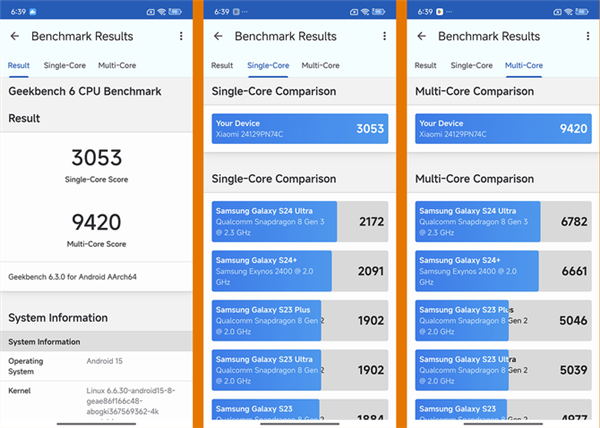Image resolution: width=600 pixels, height=428 pixels.
Task: Open three-dot overflow menu on left screen
Action: click(181, 36)
